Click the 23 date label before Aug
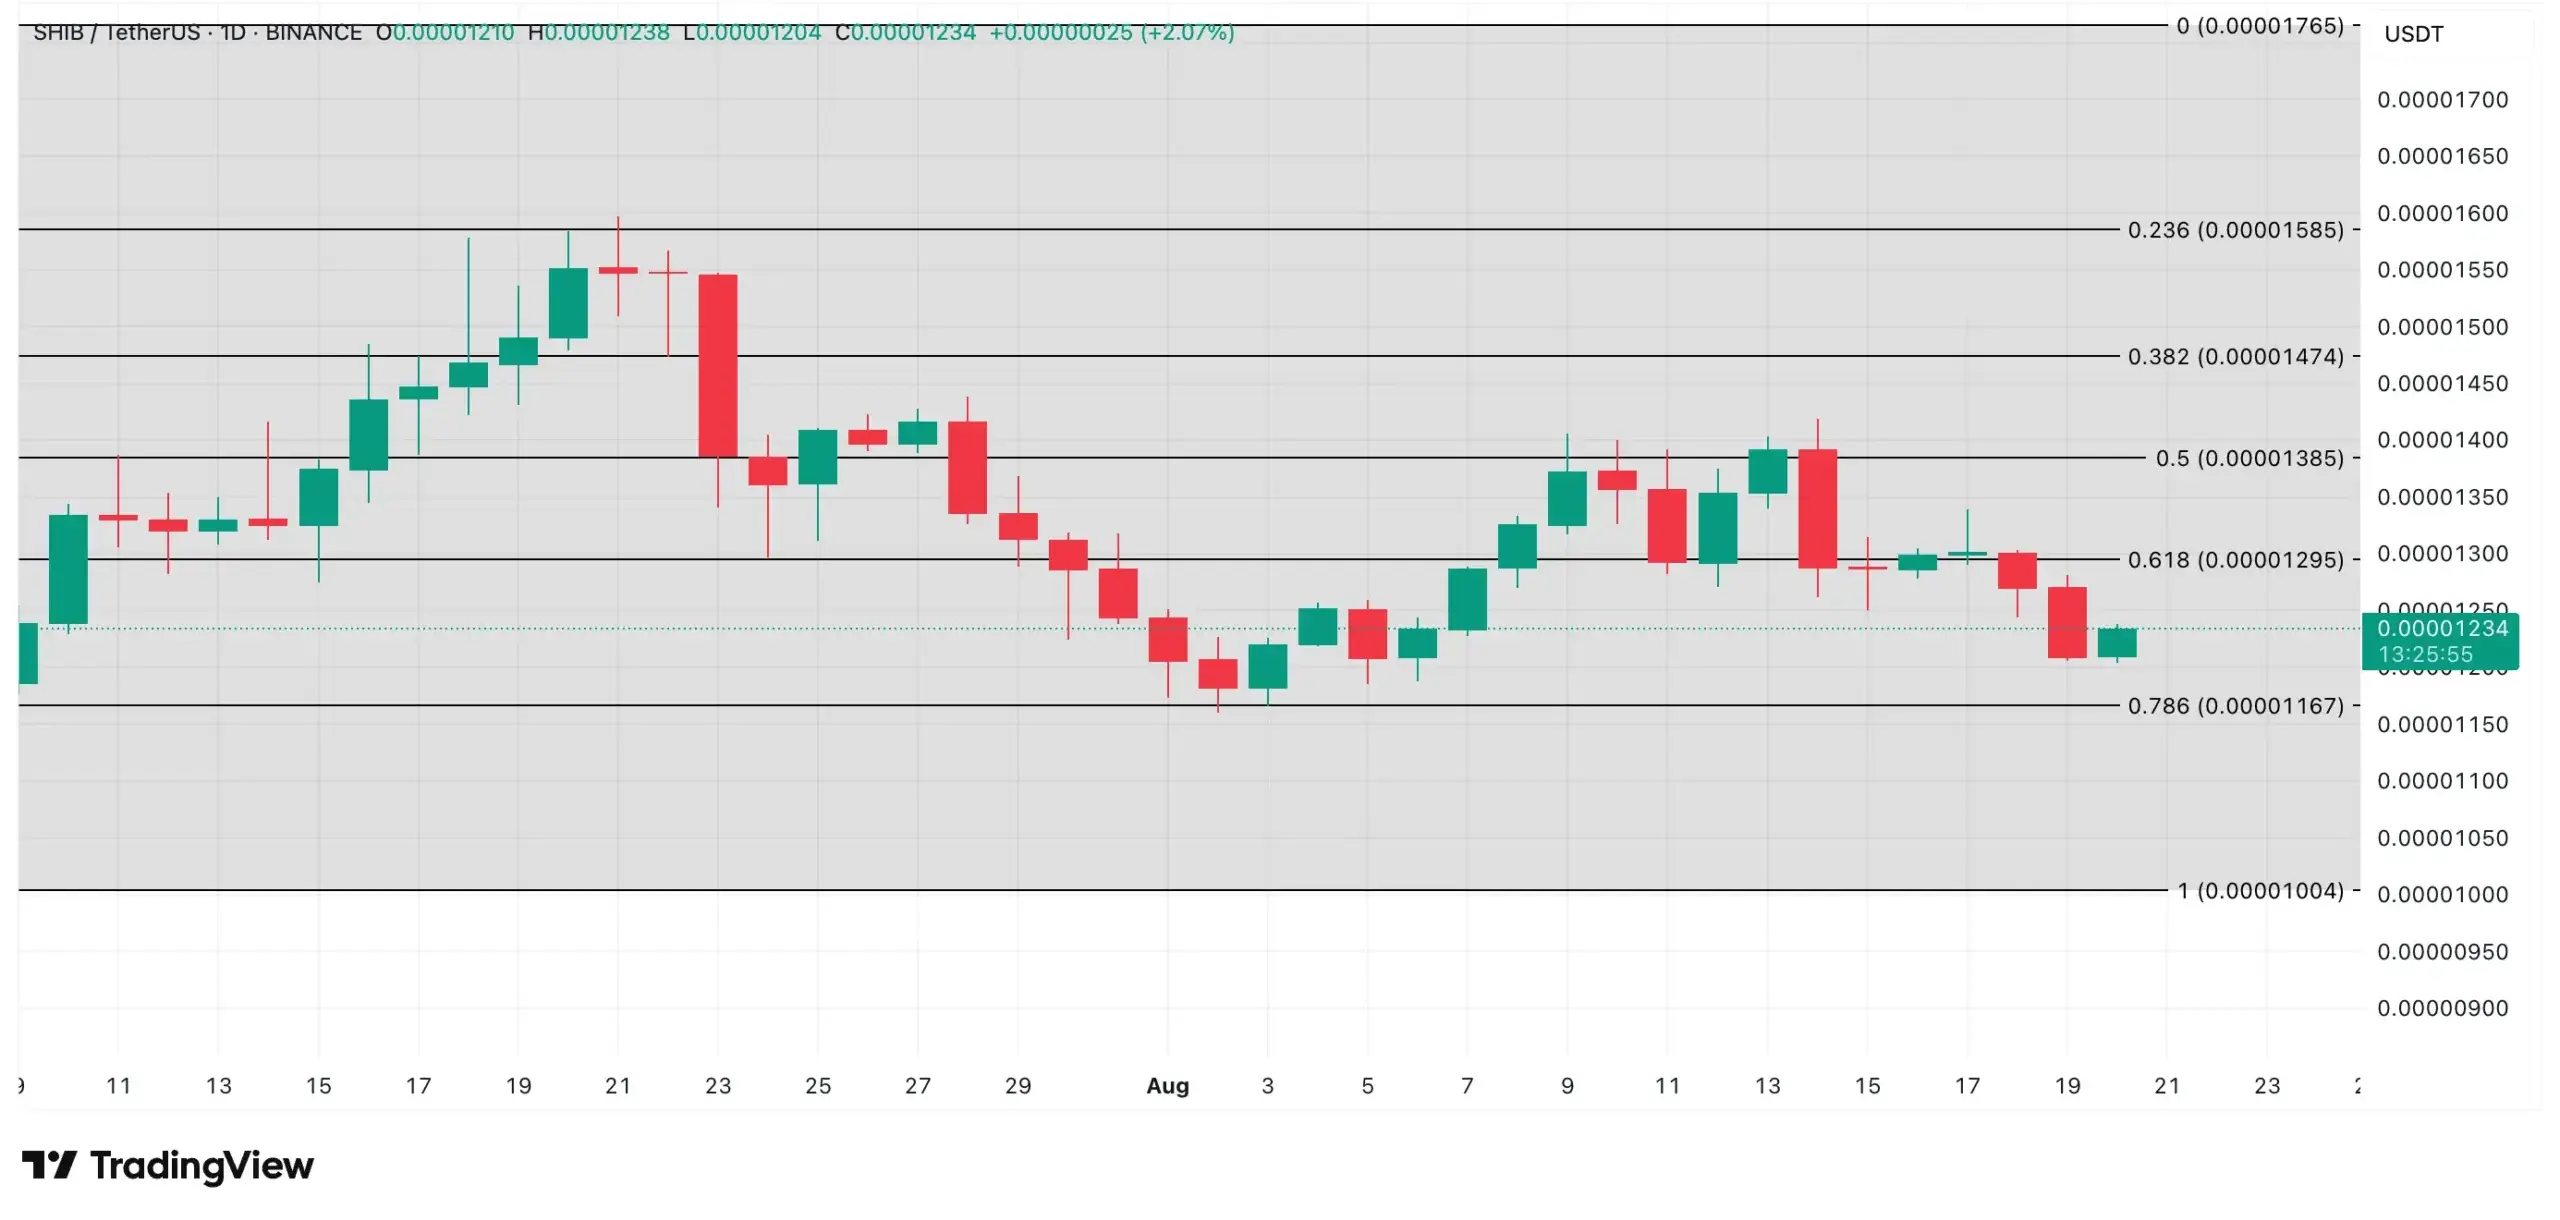 tap(718, 1086)
